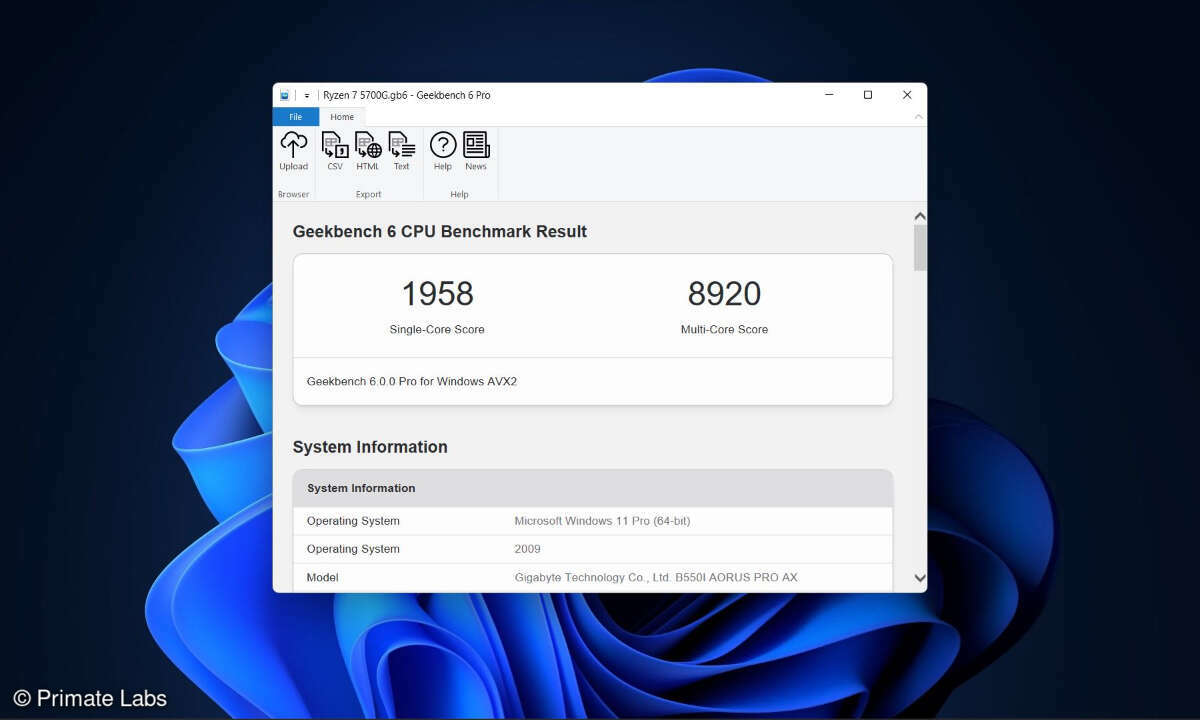Click the Gigabyte B550I AORUS PRO AX value
The width and height of the screenshot is (1200, 720).
(656, 577)
